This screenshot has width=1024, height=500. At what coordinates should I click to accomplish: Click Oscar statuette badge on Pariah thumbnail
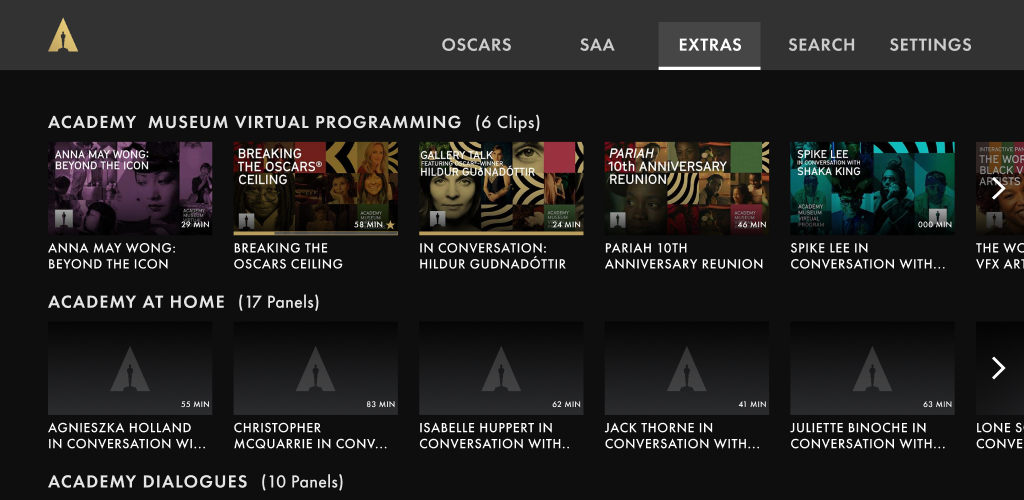click(617, 219)
